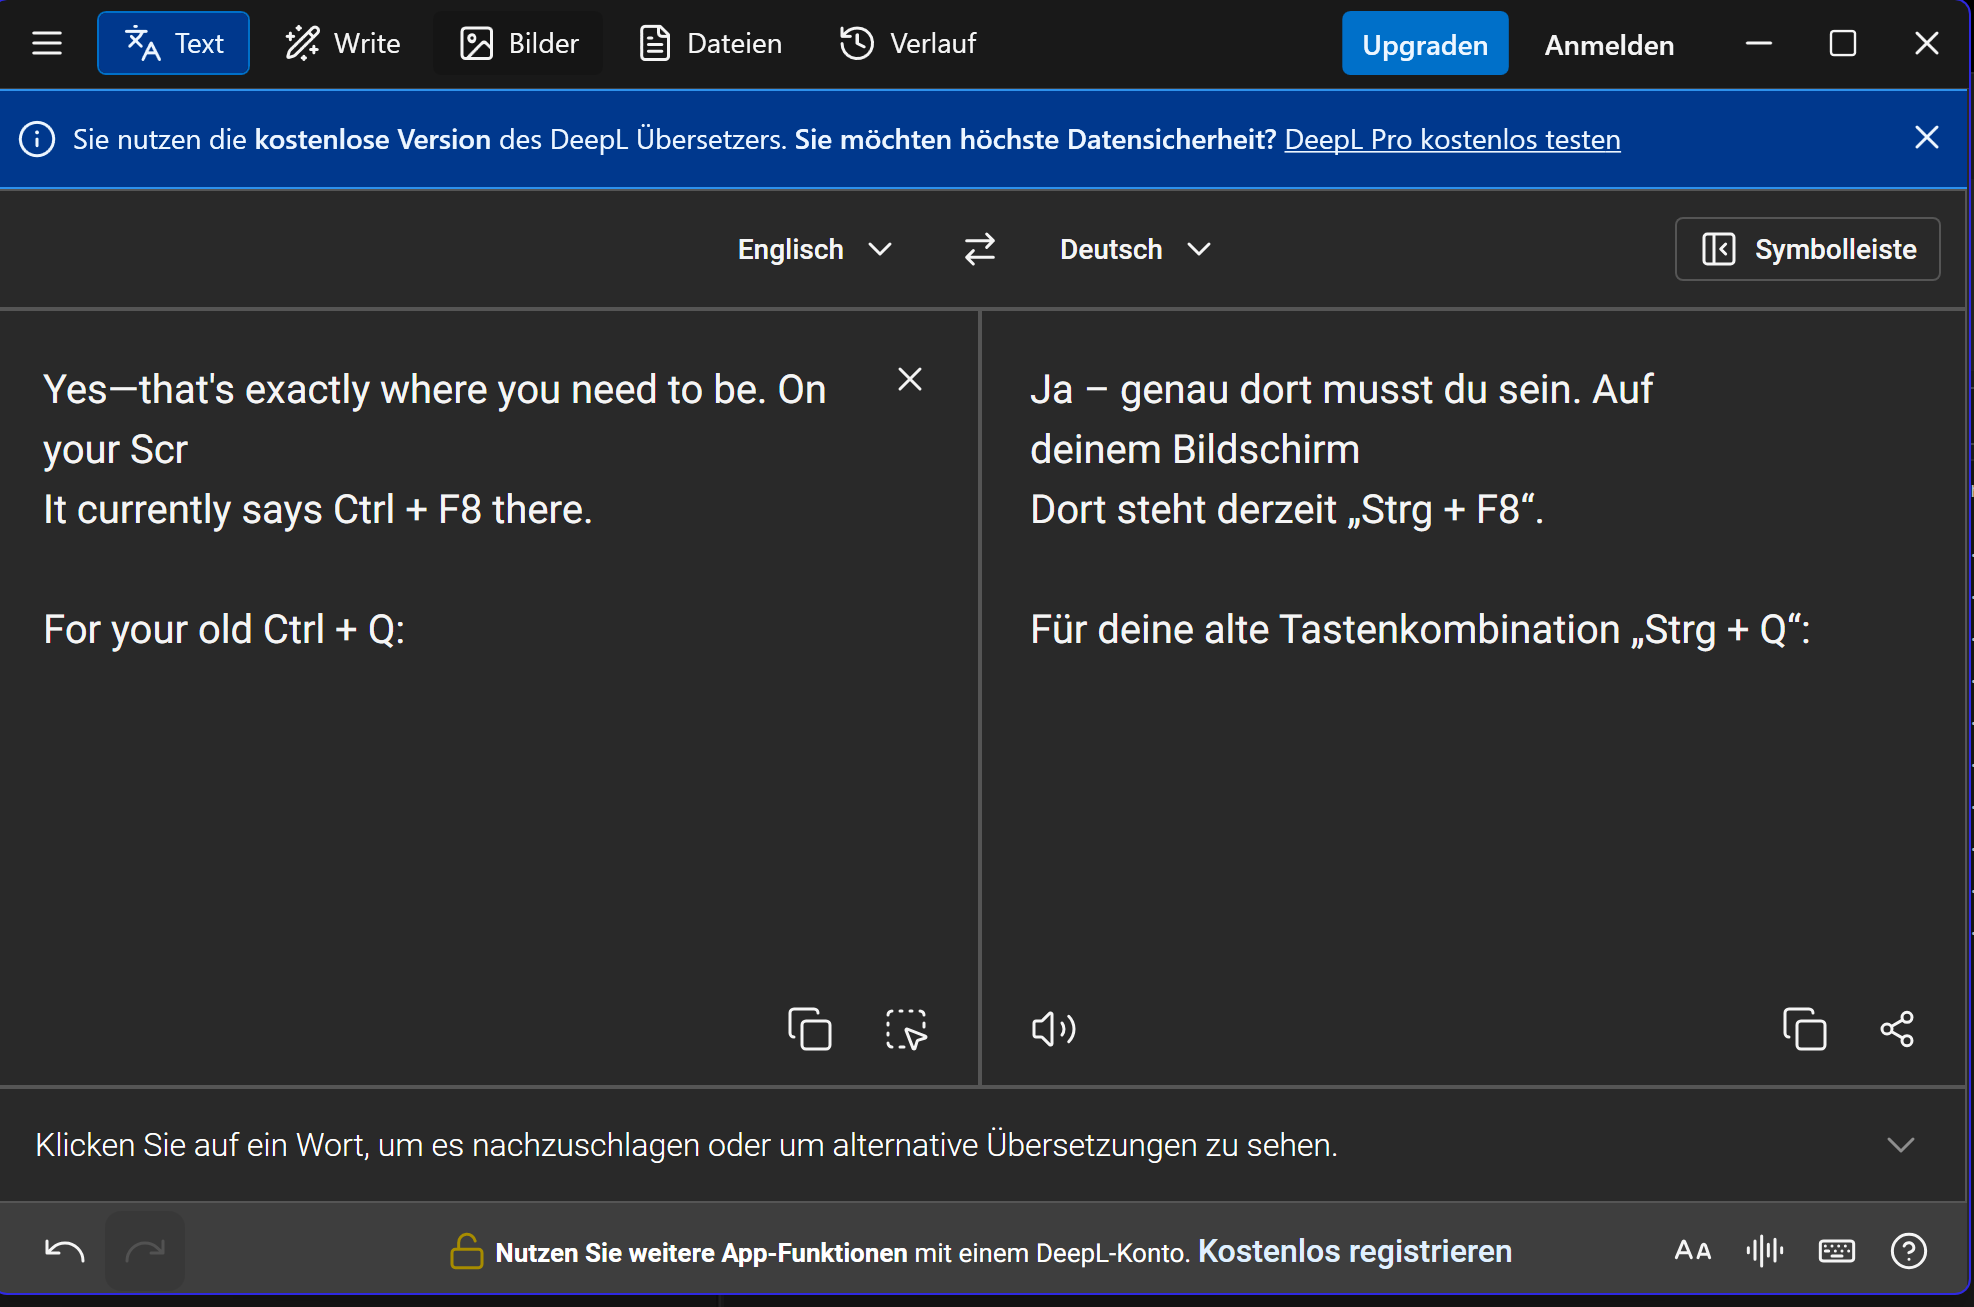Switch to the Text translation tab

(174, 44)
